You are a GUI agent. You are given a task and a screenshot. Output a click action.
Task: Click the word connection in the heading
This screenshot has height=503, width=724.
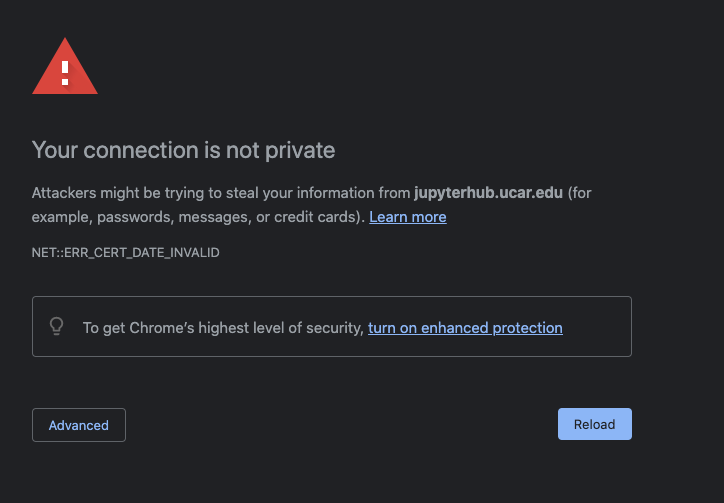141,151
